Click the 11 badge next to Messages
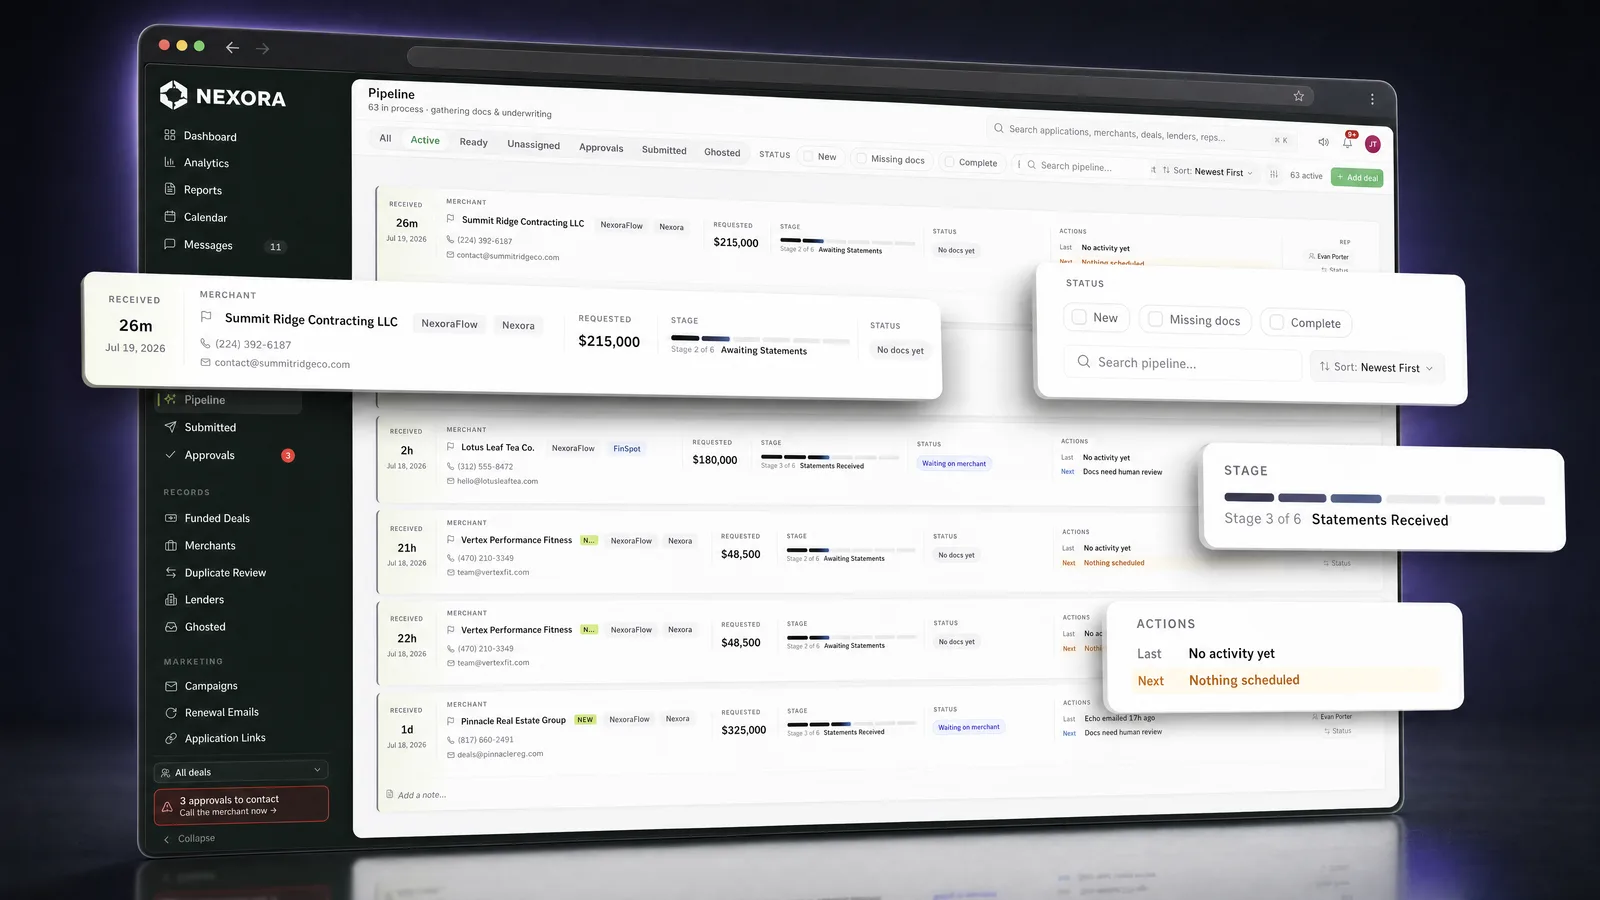 click(x=276, y=246)
